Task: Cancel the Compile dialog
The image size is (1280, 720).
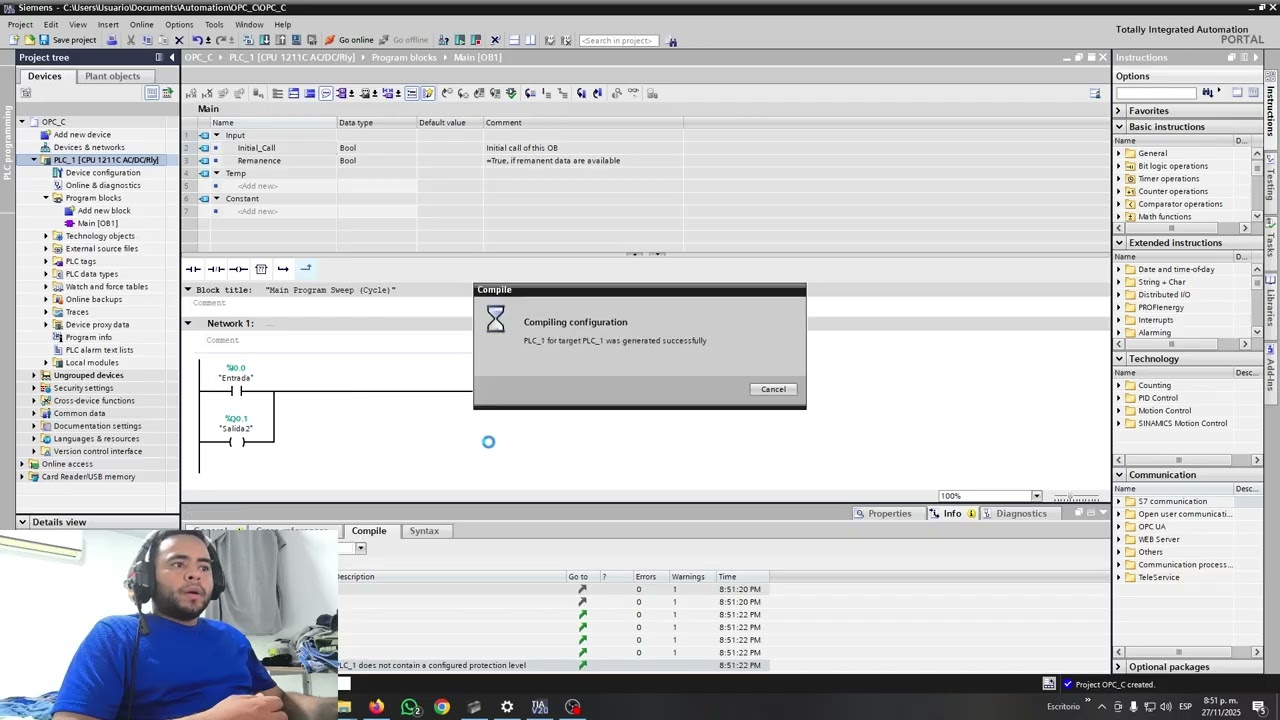Action: tap(773, 389)
